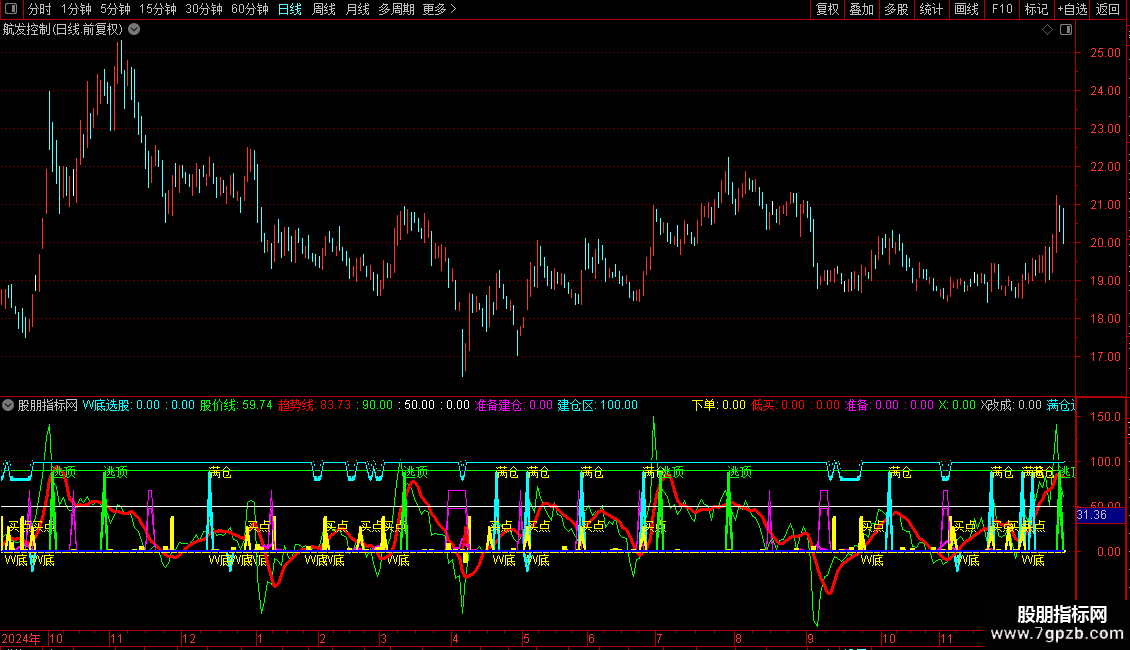The height and width of the screenshot is (650, 1130).
Task: Open the 多股 multi-stock view
Action: 896,9
